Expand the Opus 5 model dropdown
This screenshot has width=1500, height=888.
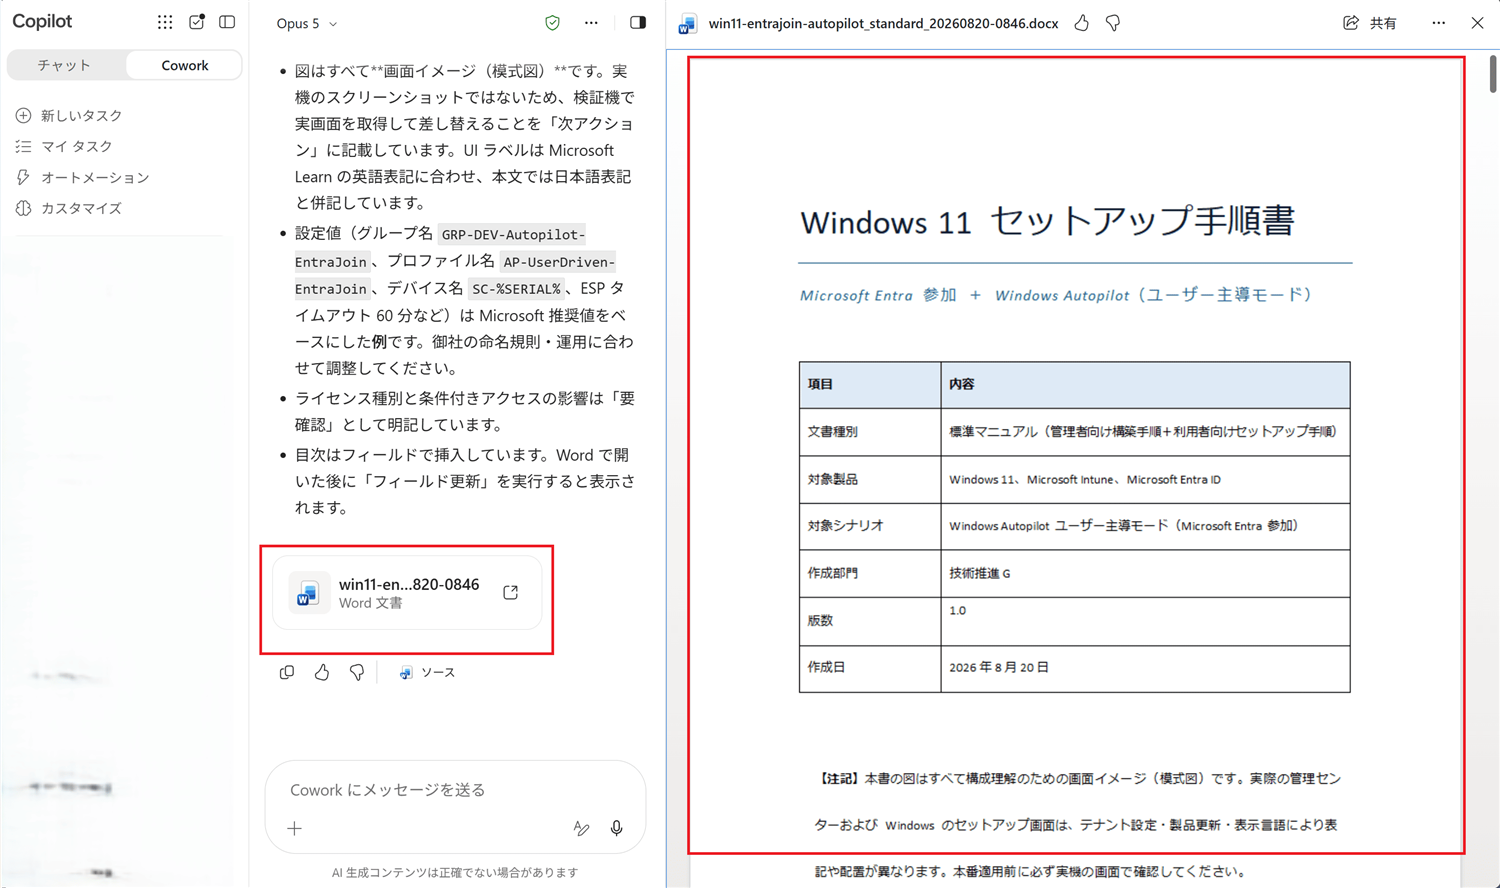click(307, 23)
